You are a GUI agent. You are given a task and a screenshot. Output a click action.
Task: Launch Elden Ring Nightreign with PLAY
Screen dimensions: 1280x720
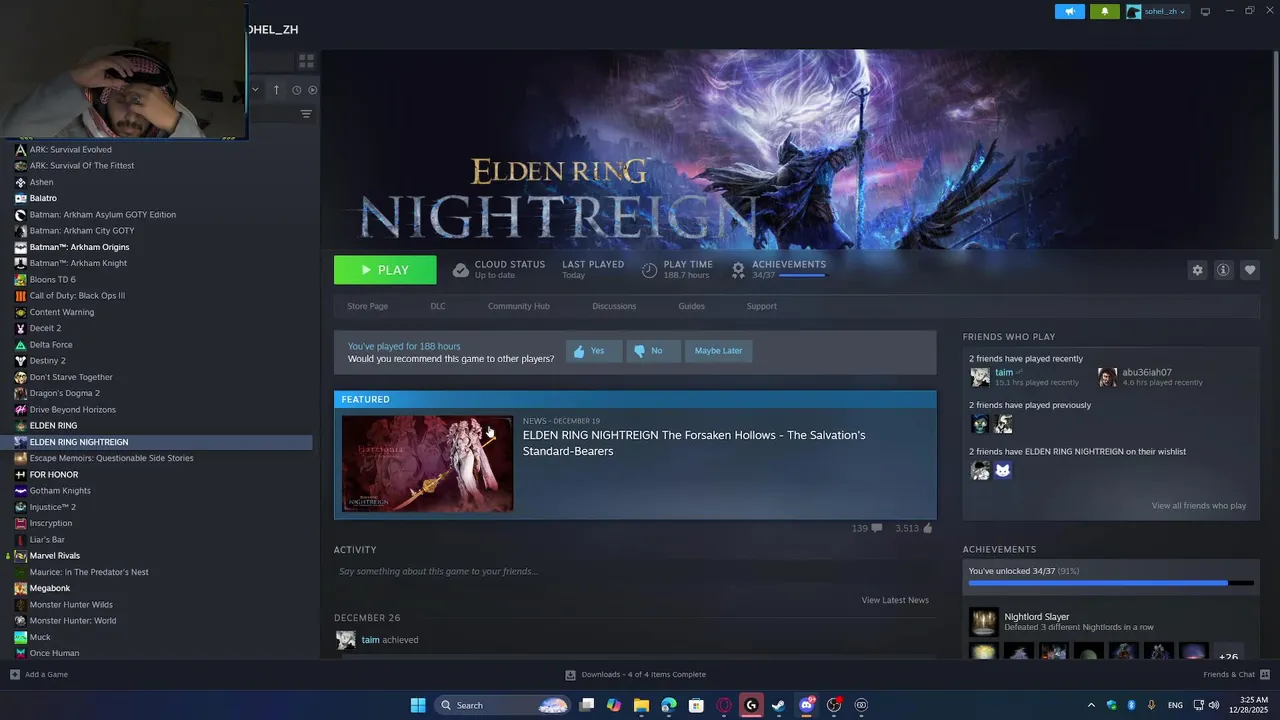tap(385, 270)
